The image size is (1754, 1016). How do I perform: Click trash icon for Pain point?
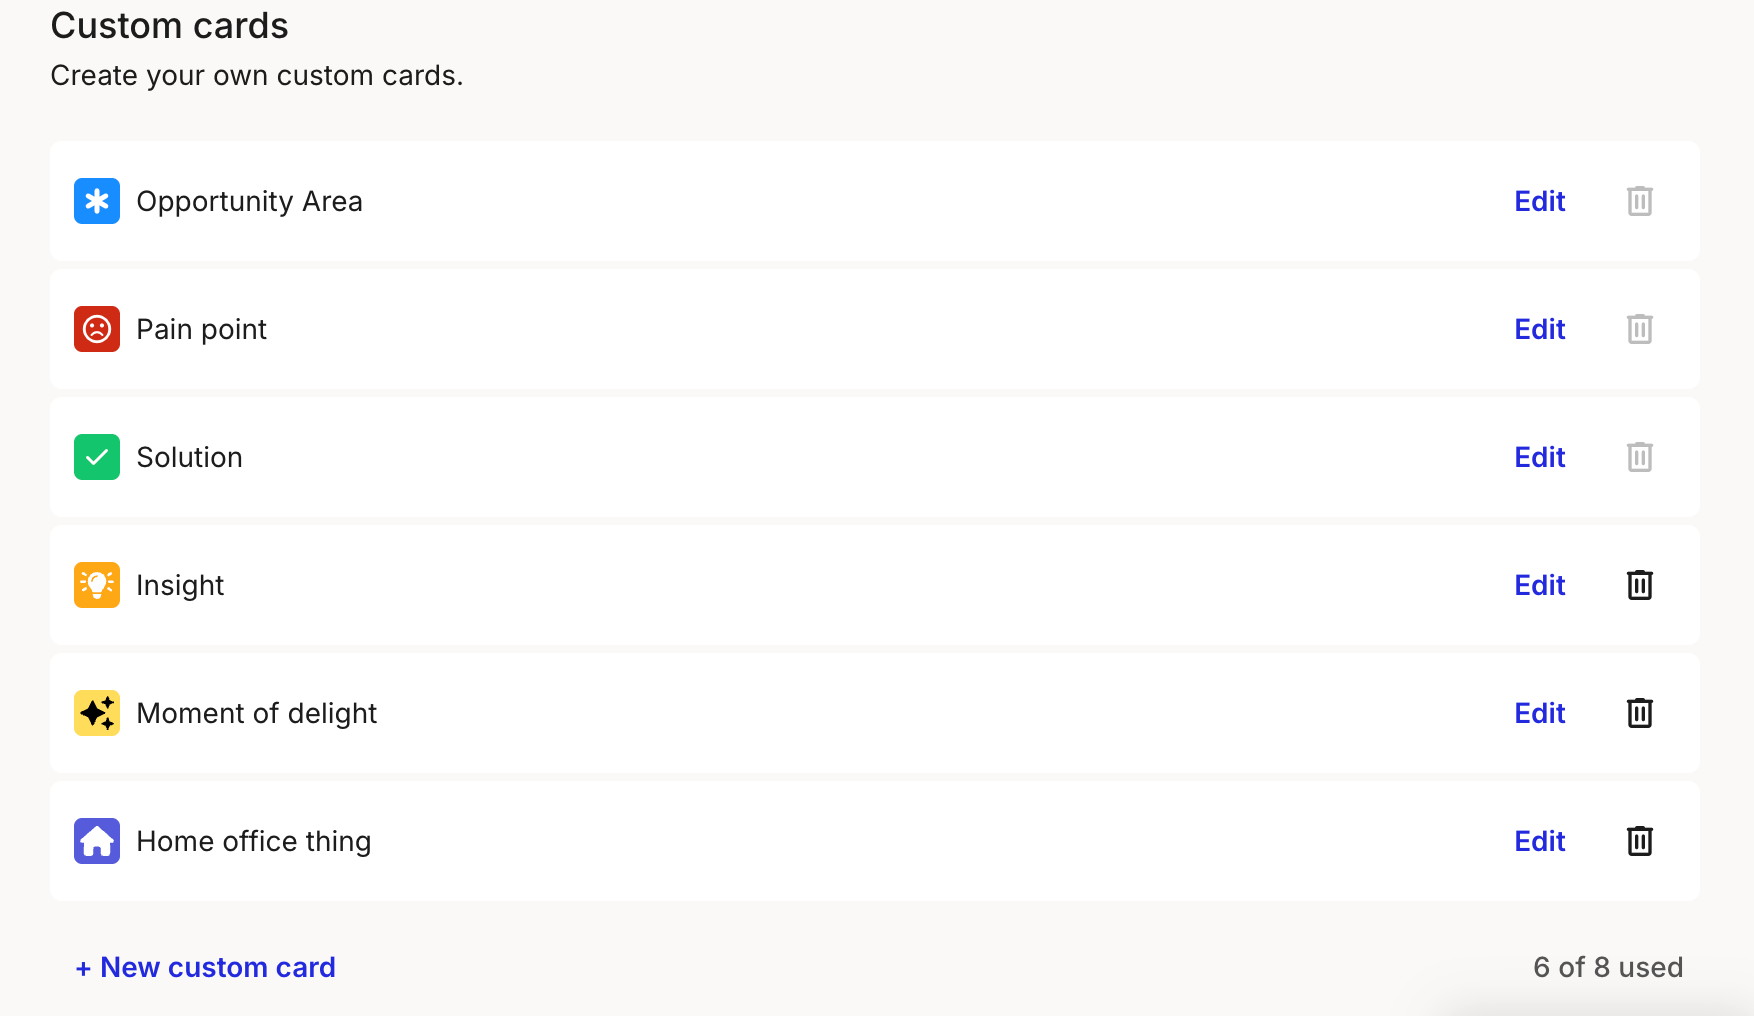1640,329
